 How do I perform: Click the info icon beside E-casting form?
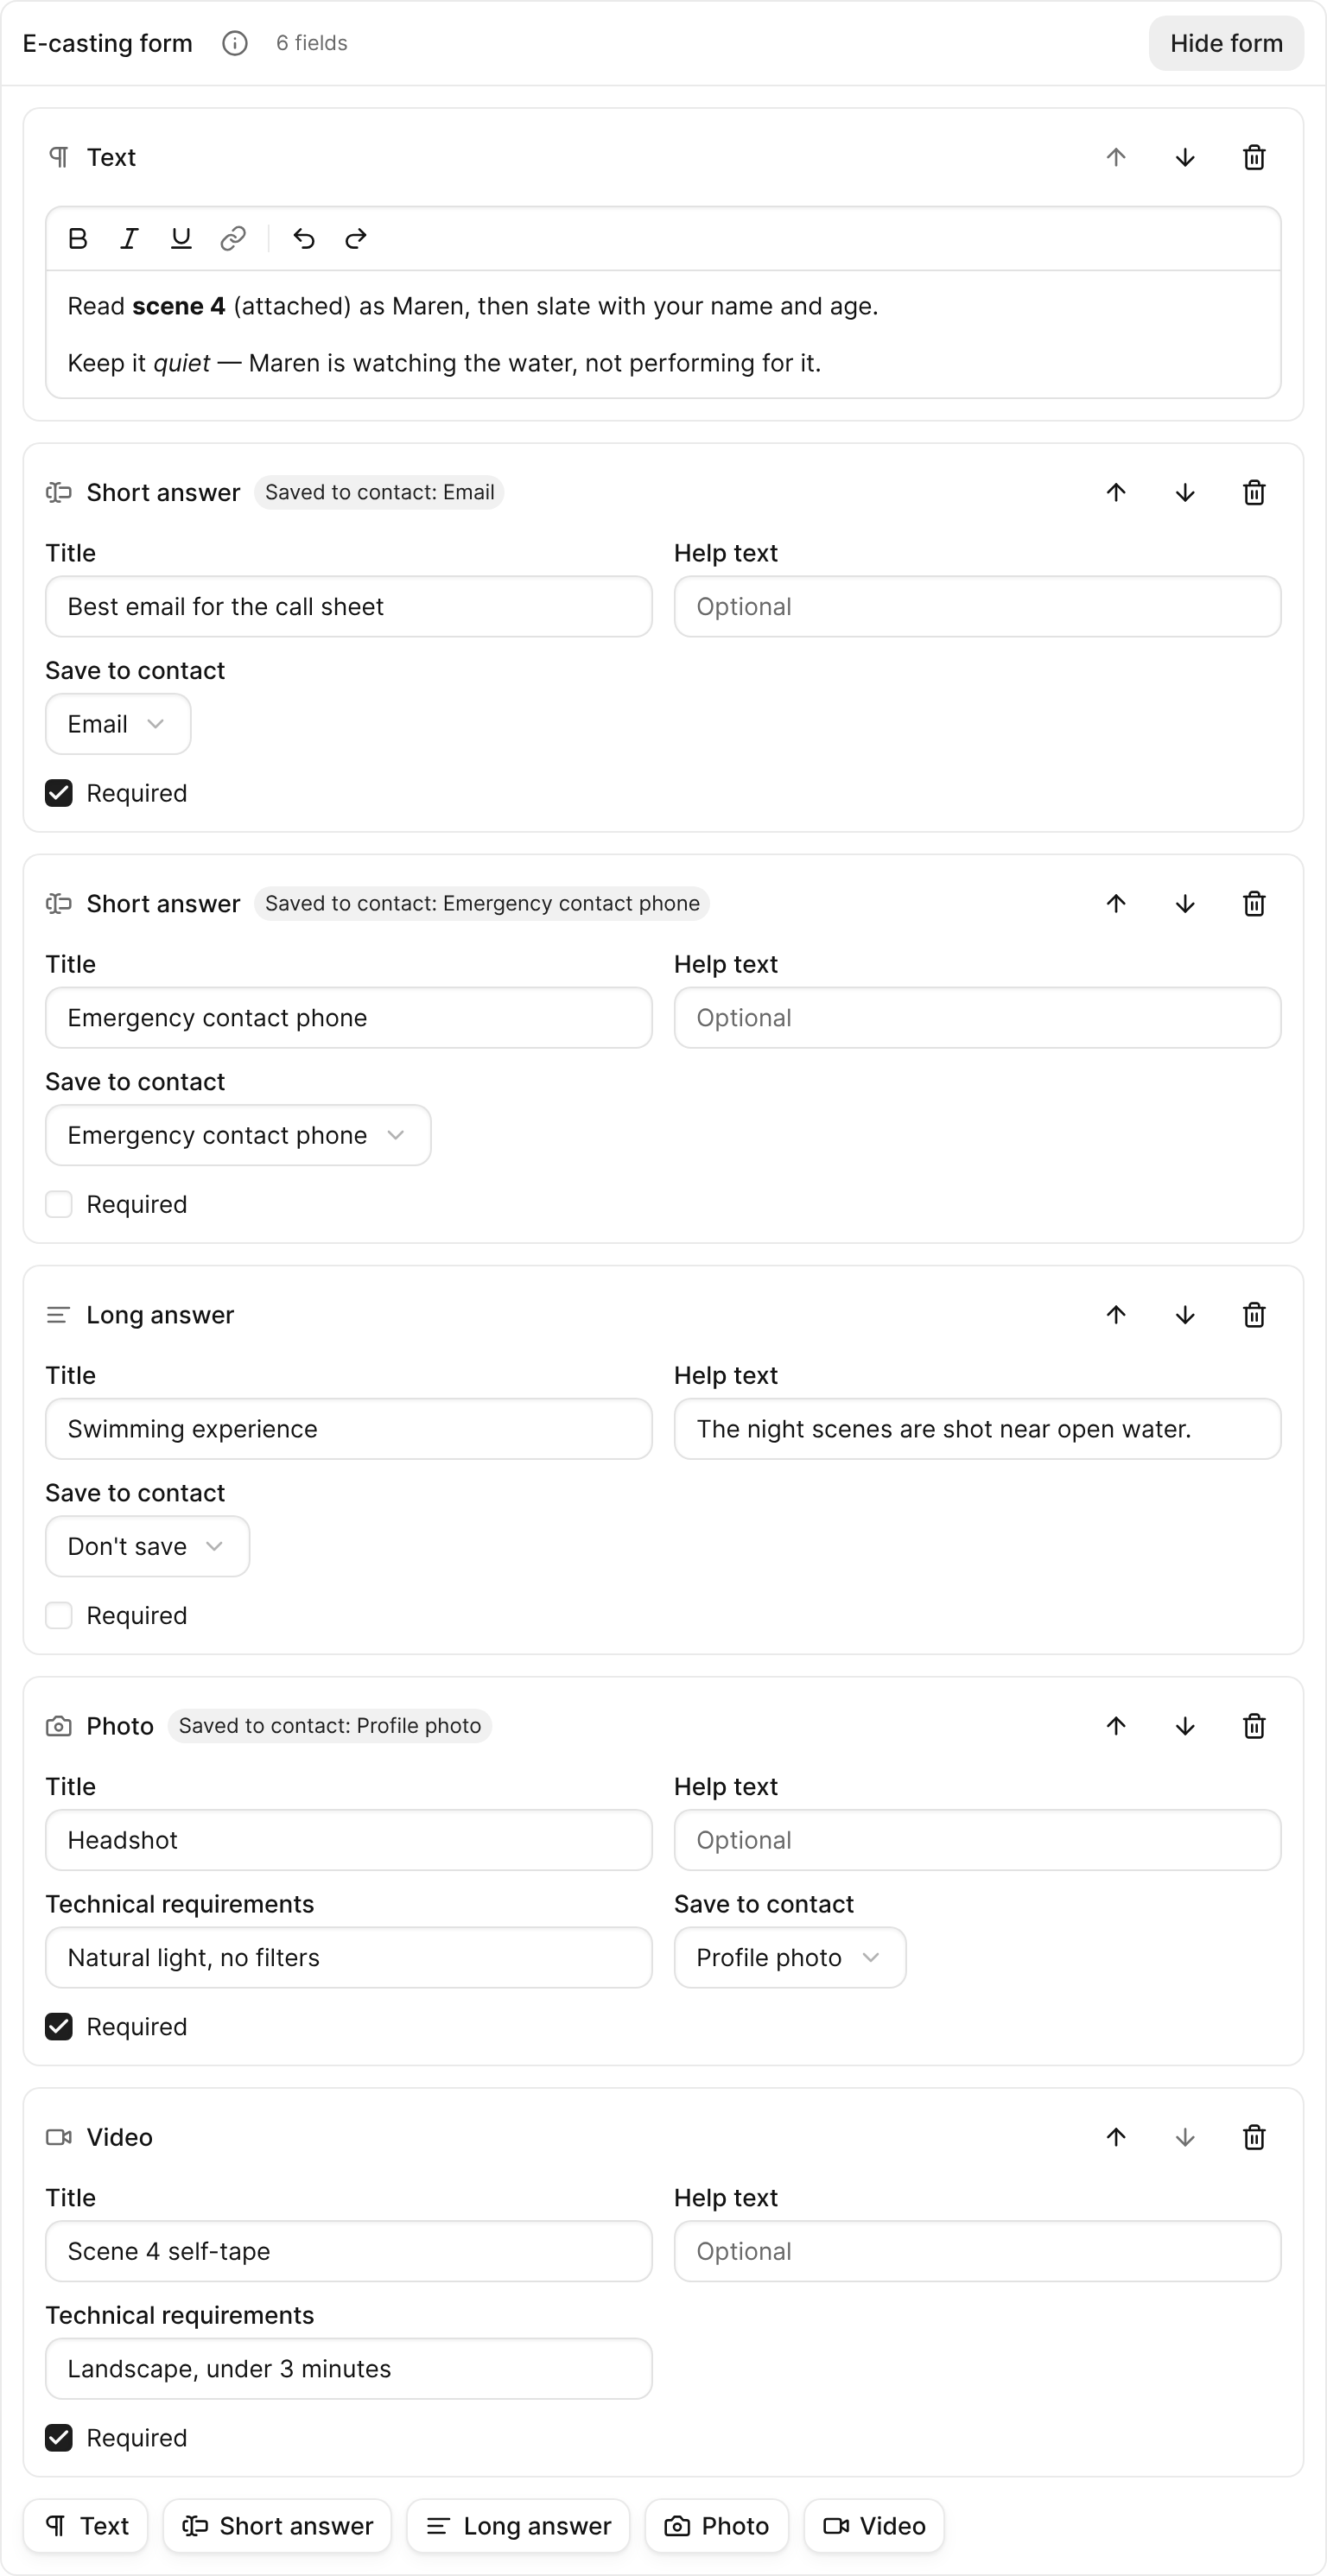pos(235,43)
